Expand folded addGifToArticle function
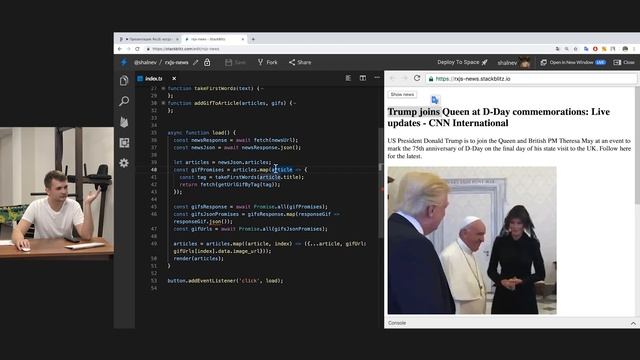The image size is (640, 360). pyautogui.click(x=163, y=103)
